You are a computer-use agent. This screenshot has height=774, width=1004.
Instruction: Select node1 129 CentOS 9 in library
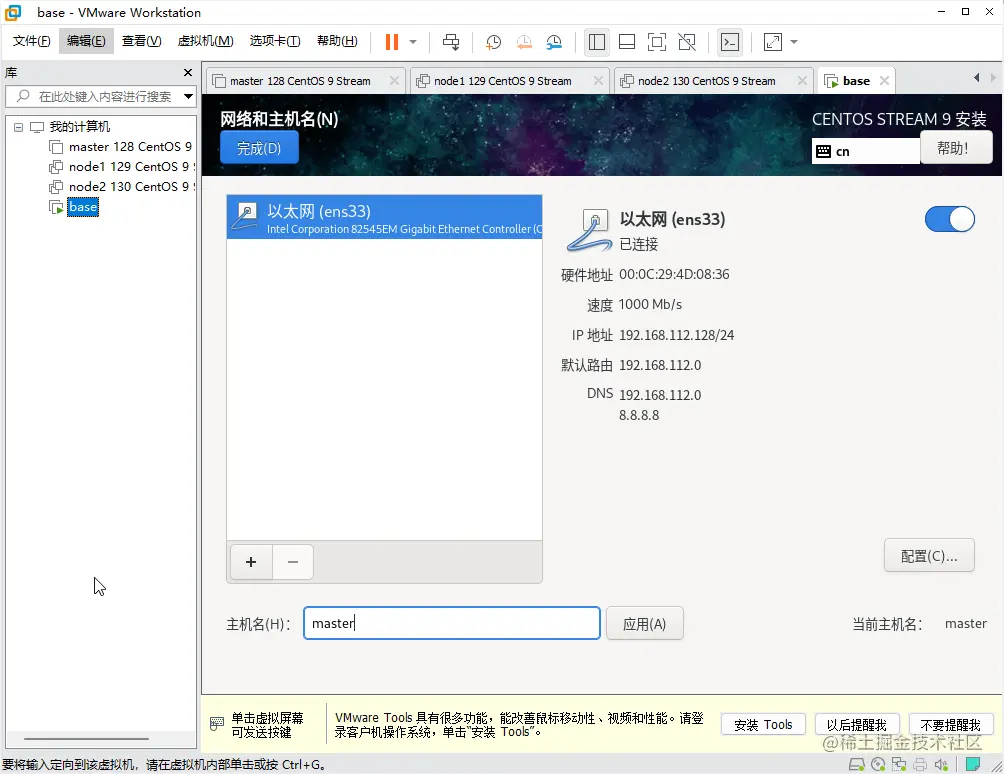121,166
